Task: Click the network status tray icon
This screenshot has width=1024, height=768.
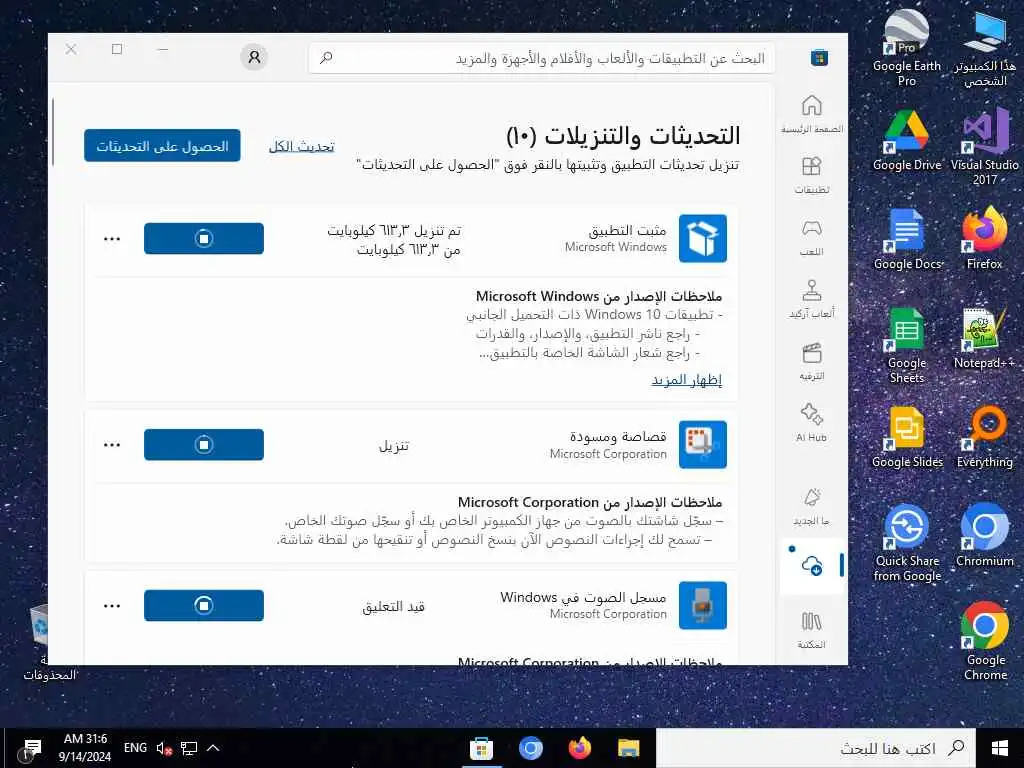Action: pyautogui.click(x=189, y=748)
